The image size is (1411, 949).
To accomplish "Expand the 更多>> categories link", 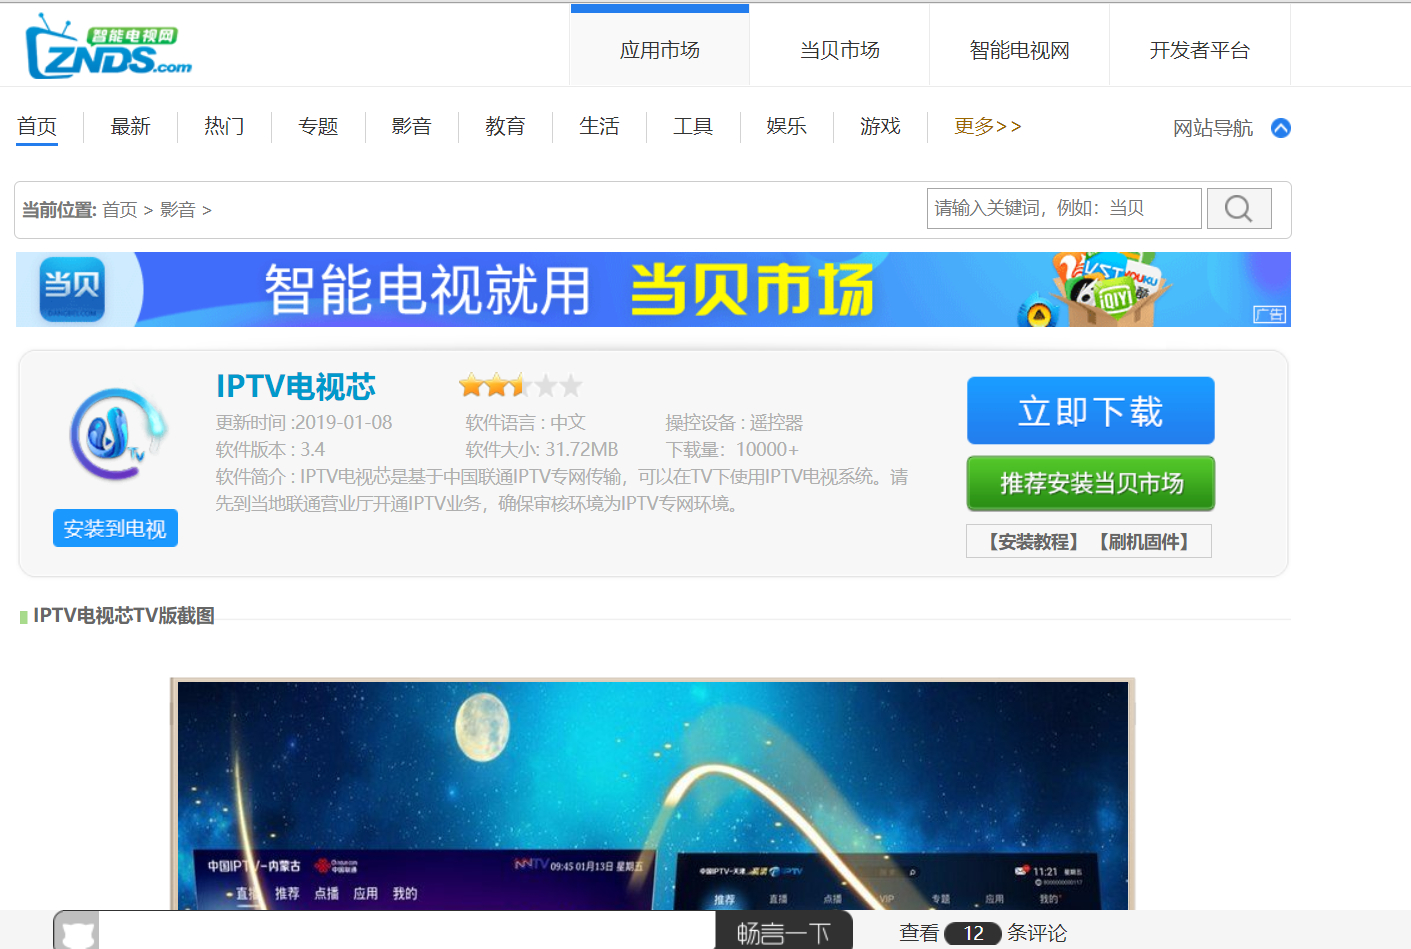I will click(x=988, y=127).
